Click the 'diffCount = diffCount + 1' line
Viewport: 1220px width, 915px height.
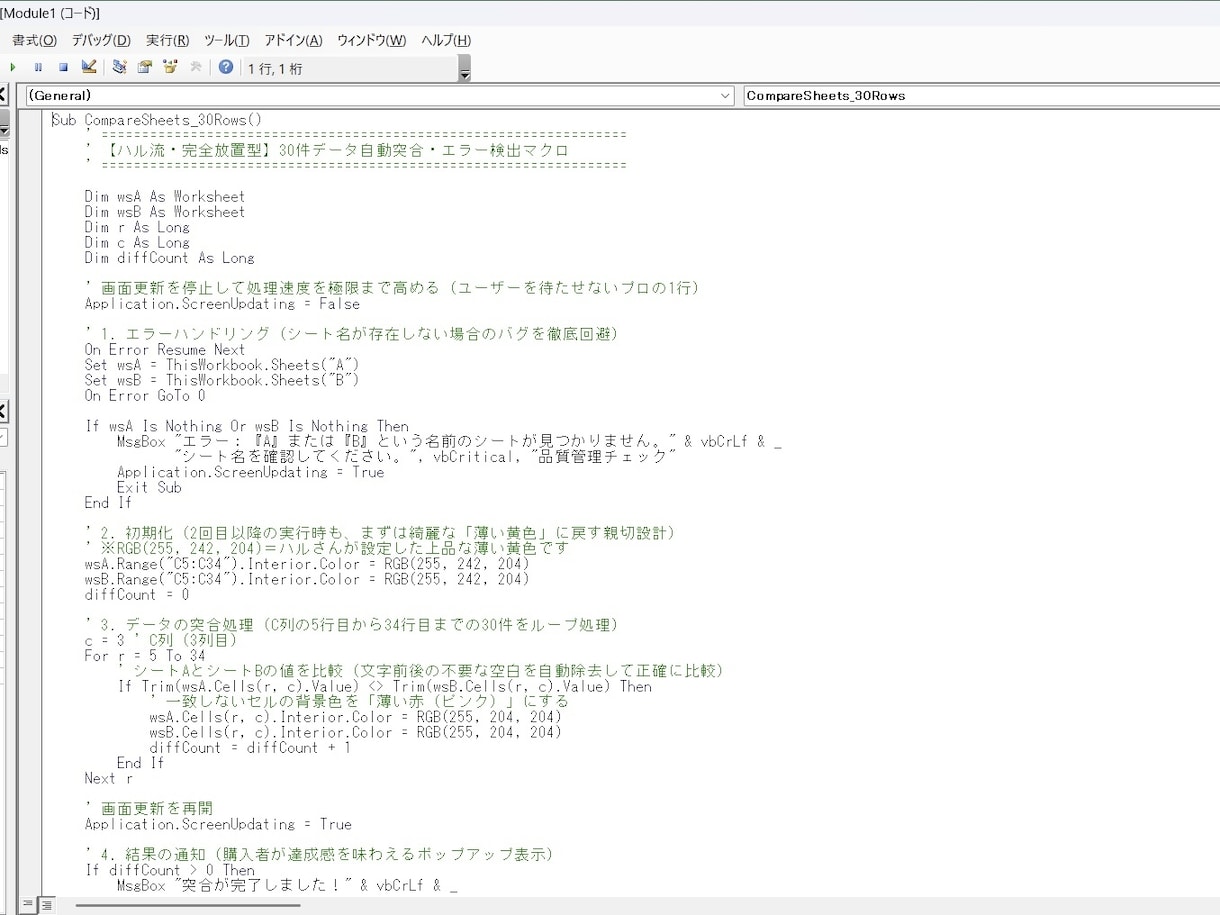[250, 748]
